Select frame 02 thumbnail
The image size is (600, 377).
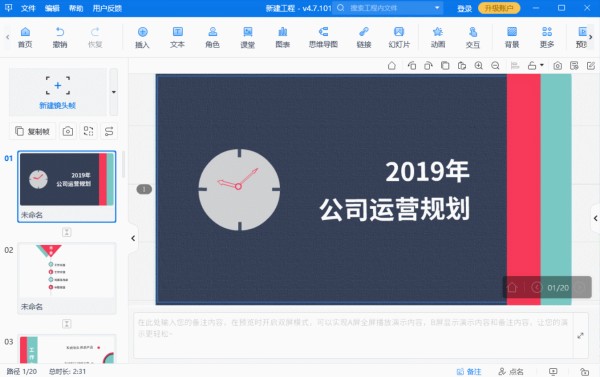[67, 278]
